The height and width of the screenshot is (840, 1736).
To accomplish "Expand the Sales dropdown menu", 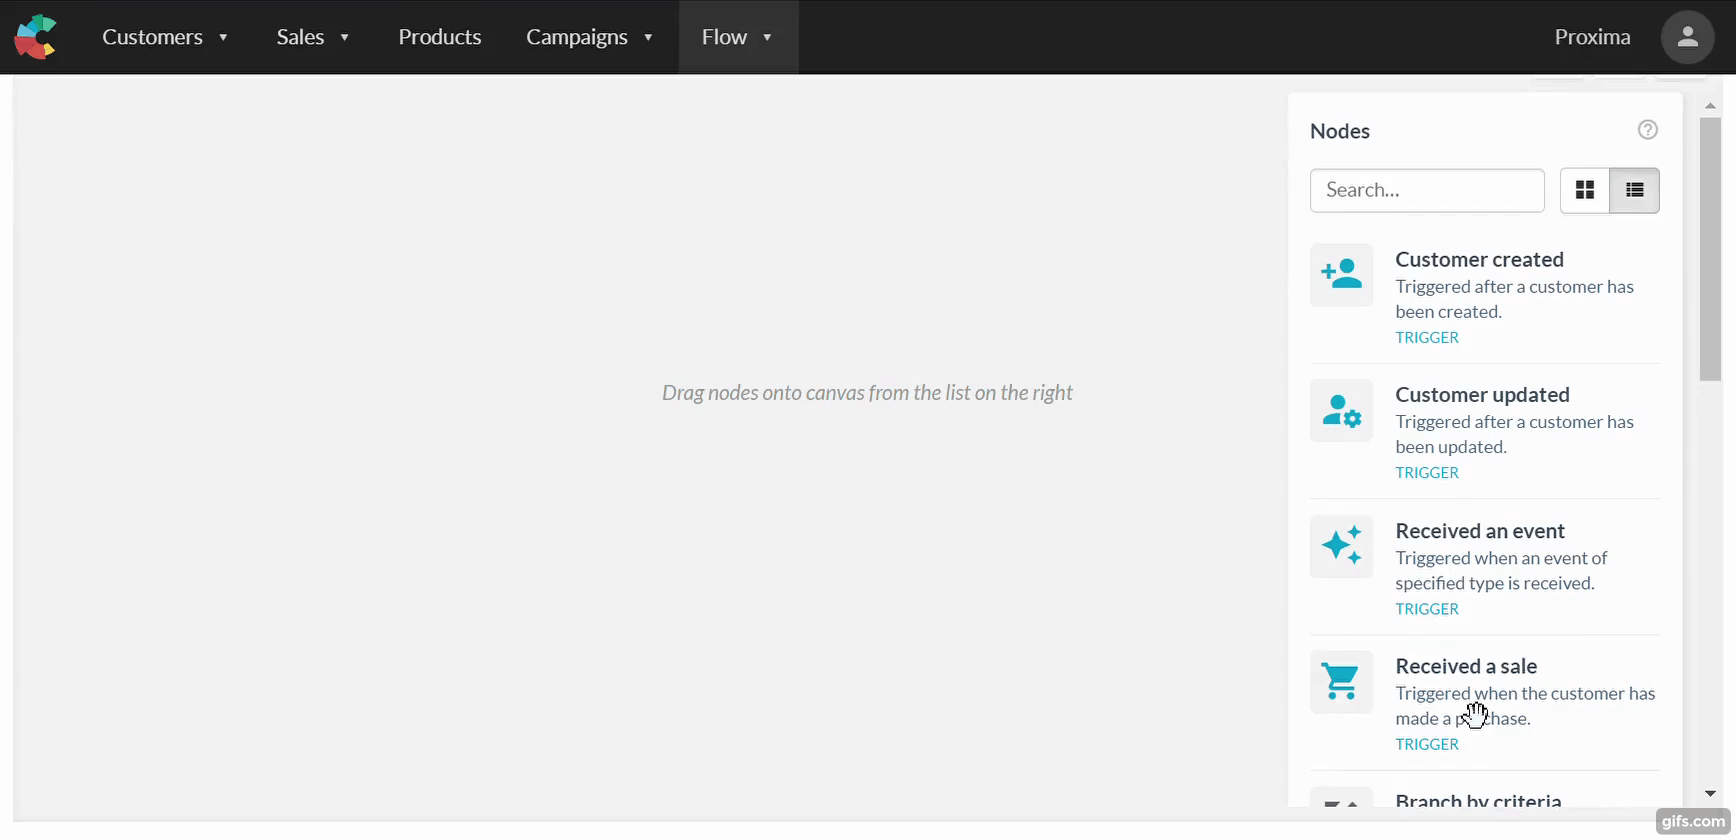I will tap(312, 37).
